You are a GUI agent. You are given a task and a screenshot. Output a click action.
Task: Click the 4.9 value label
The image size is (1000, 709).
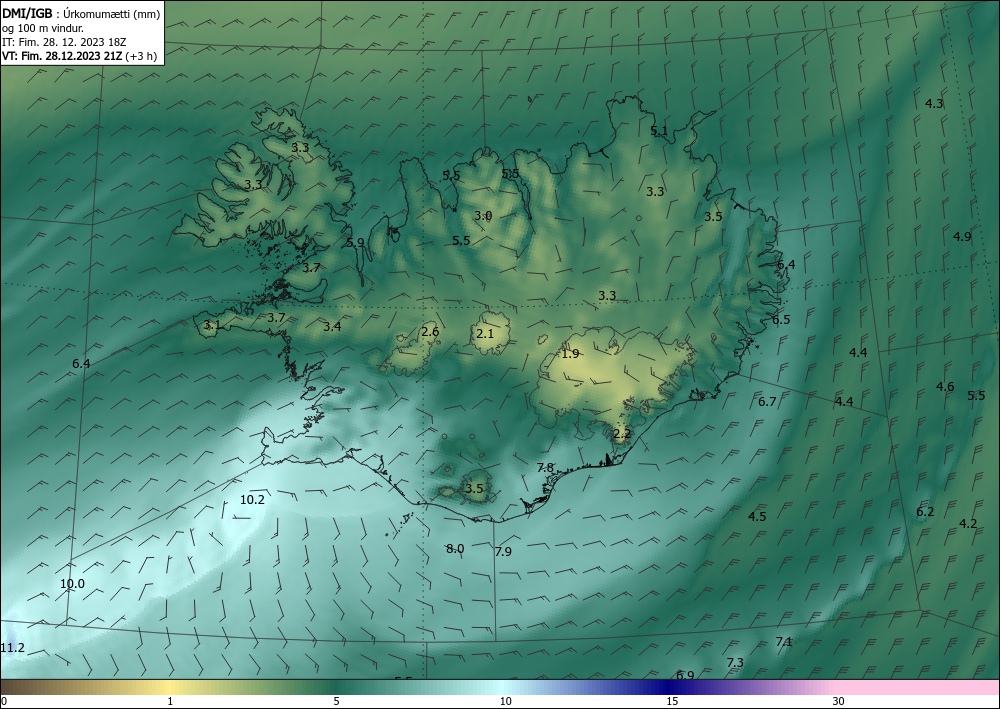pyautogui.click(x=962, y=237)
